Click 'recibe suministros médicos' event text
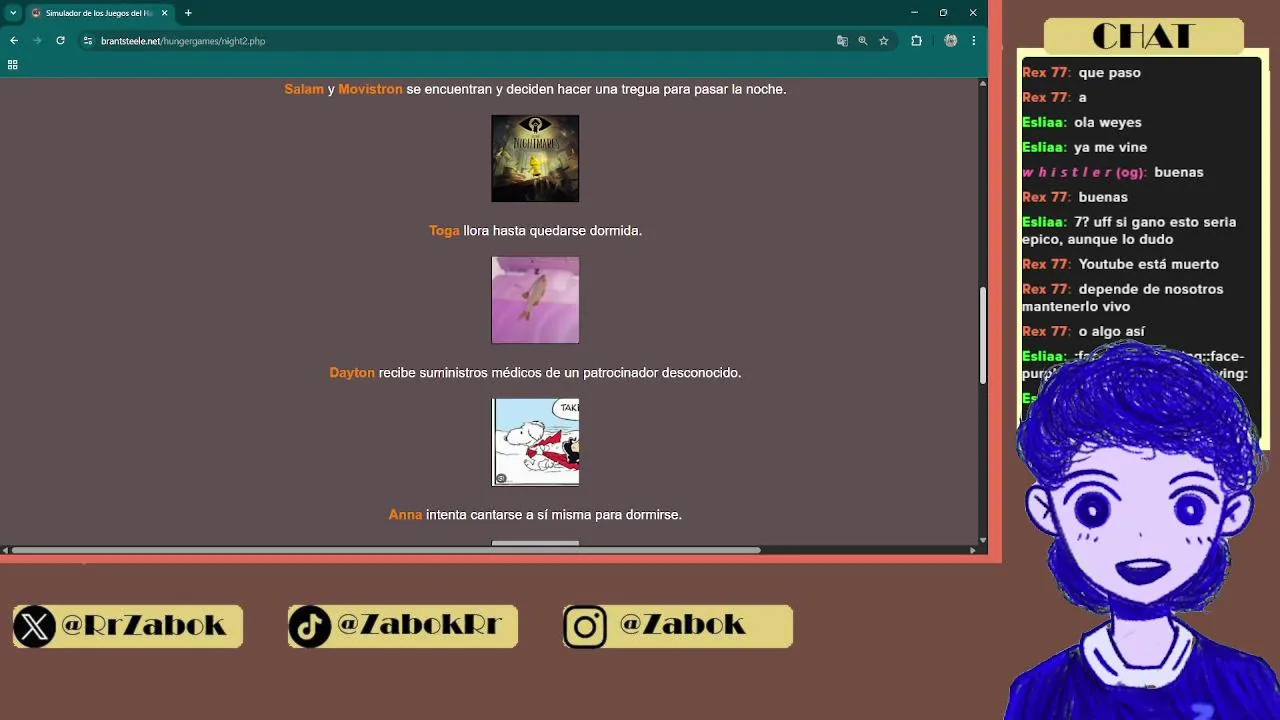1280x720 pixels. click(560, 373)
